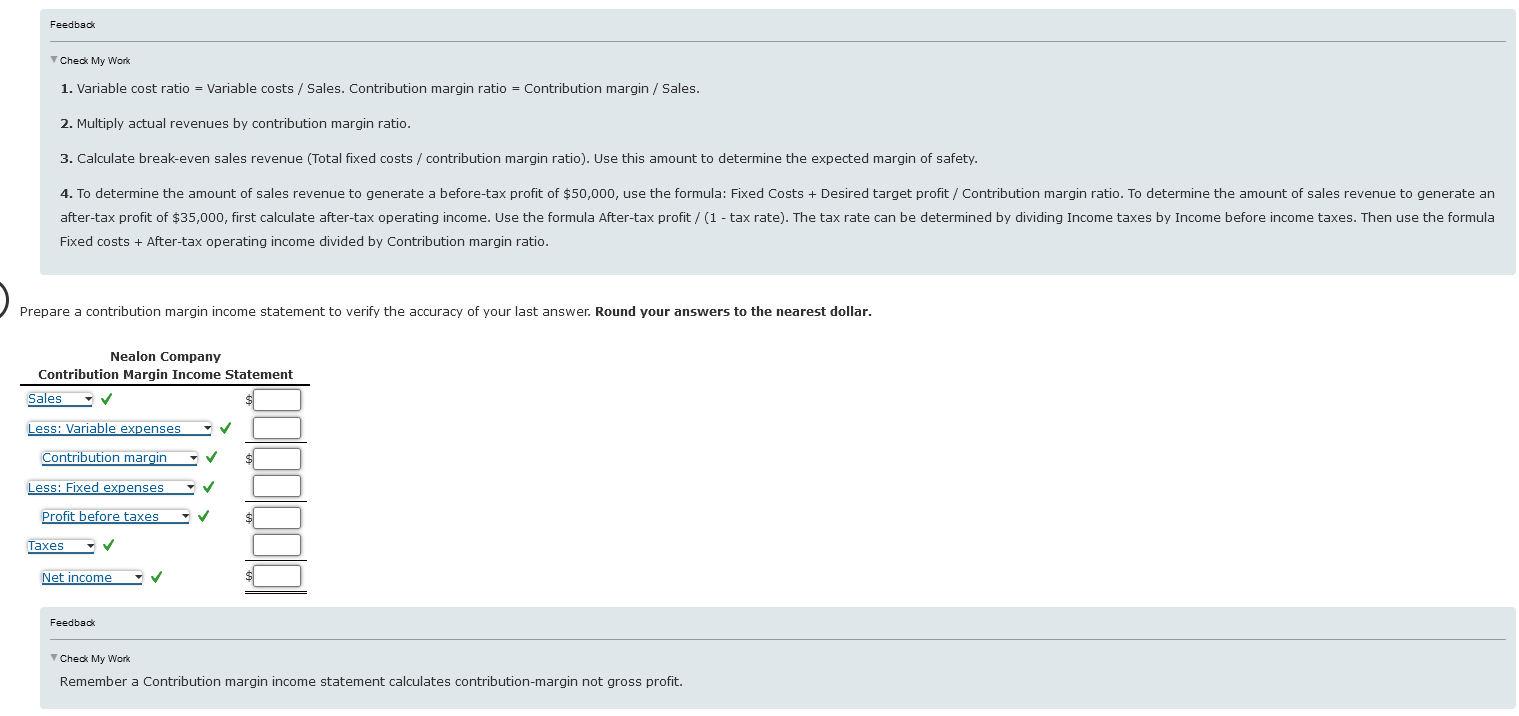Click the checkmark next to Net income

[x=156, y=577]
